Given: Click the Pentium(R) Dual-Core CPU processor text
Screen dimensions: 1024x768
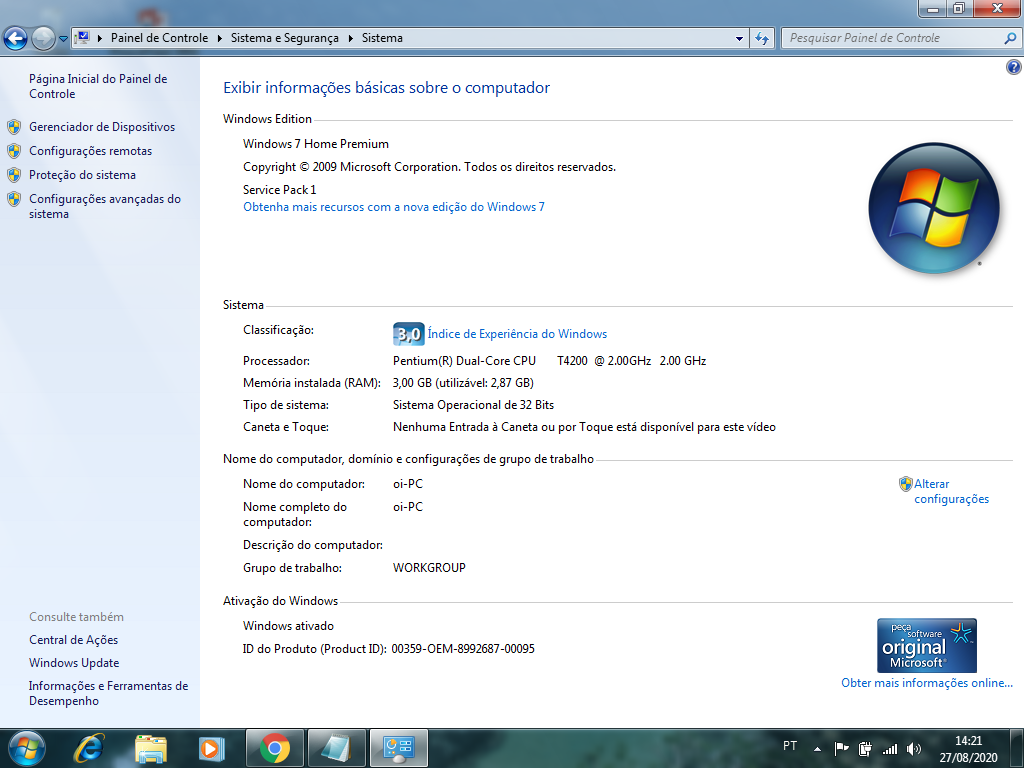Looking at the screenshot, I should 549,361.
